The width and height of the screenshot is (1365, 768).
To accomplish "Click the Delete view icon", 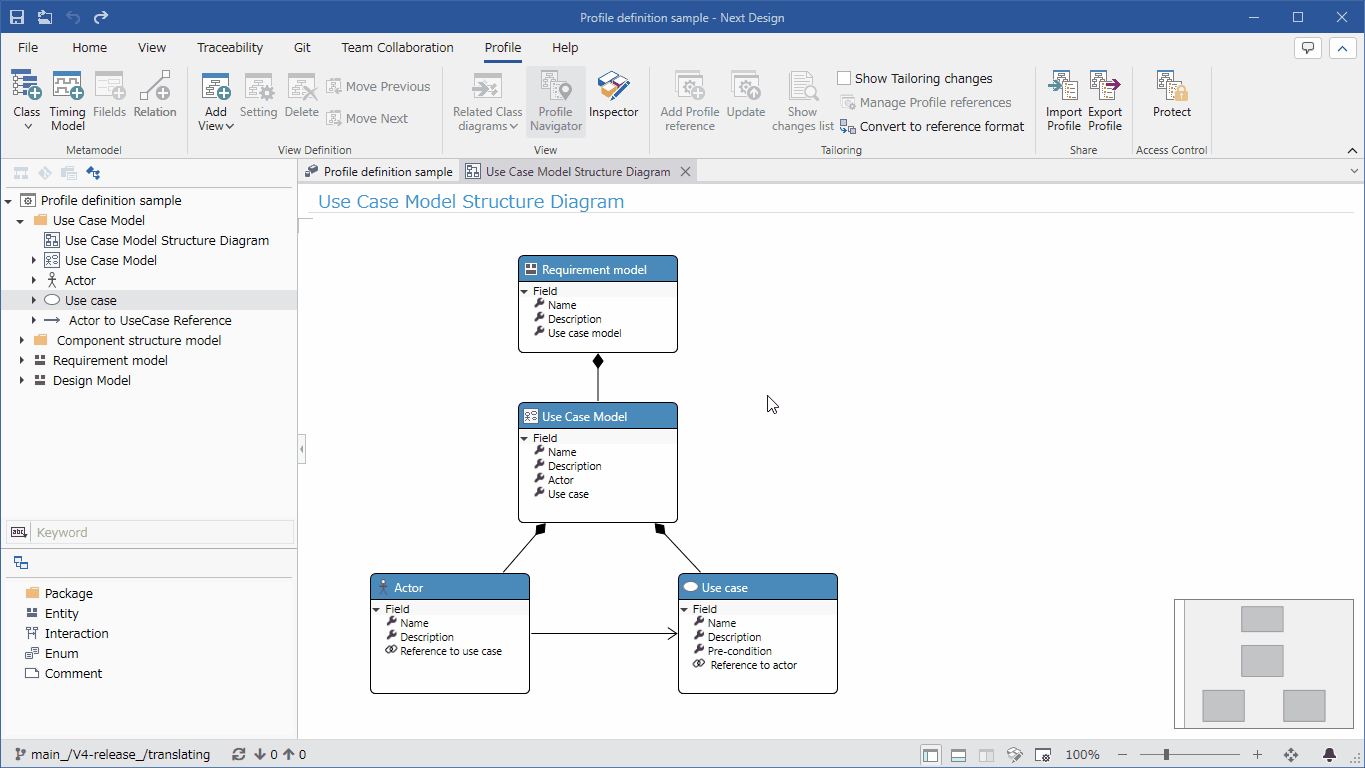I will (x=301, y=86).
